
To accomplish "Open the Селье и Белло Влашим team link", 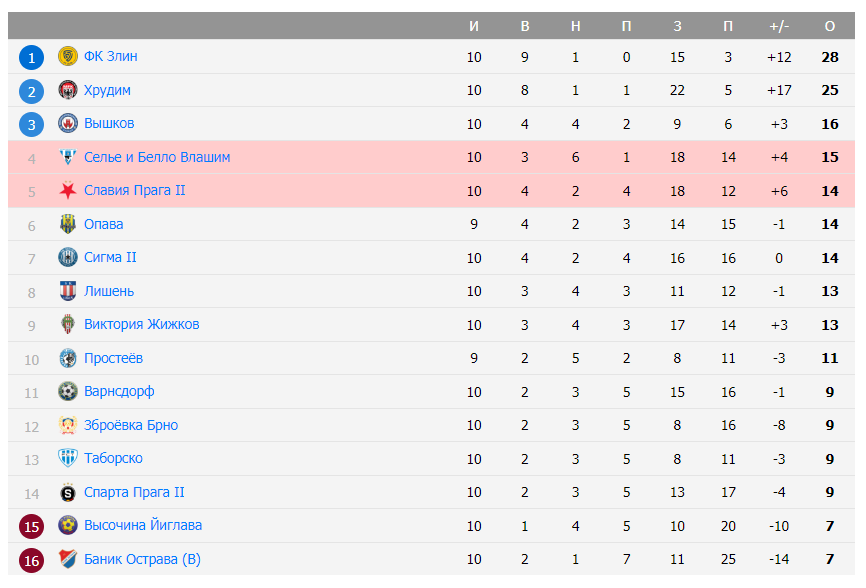I will [157, 157].
